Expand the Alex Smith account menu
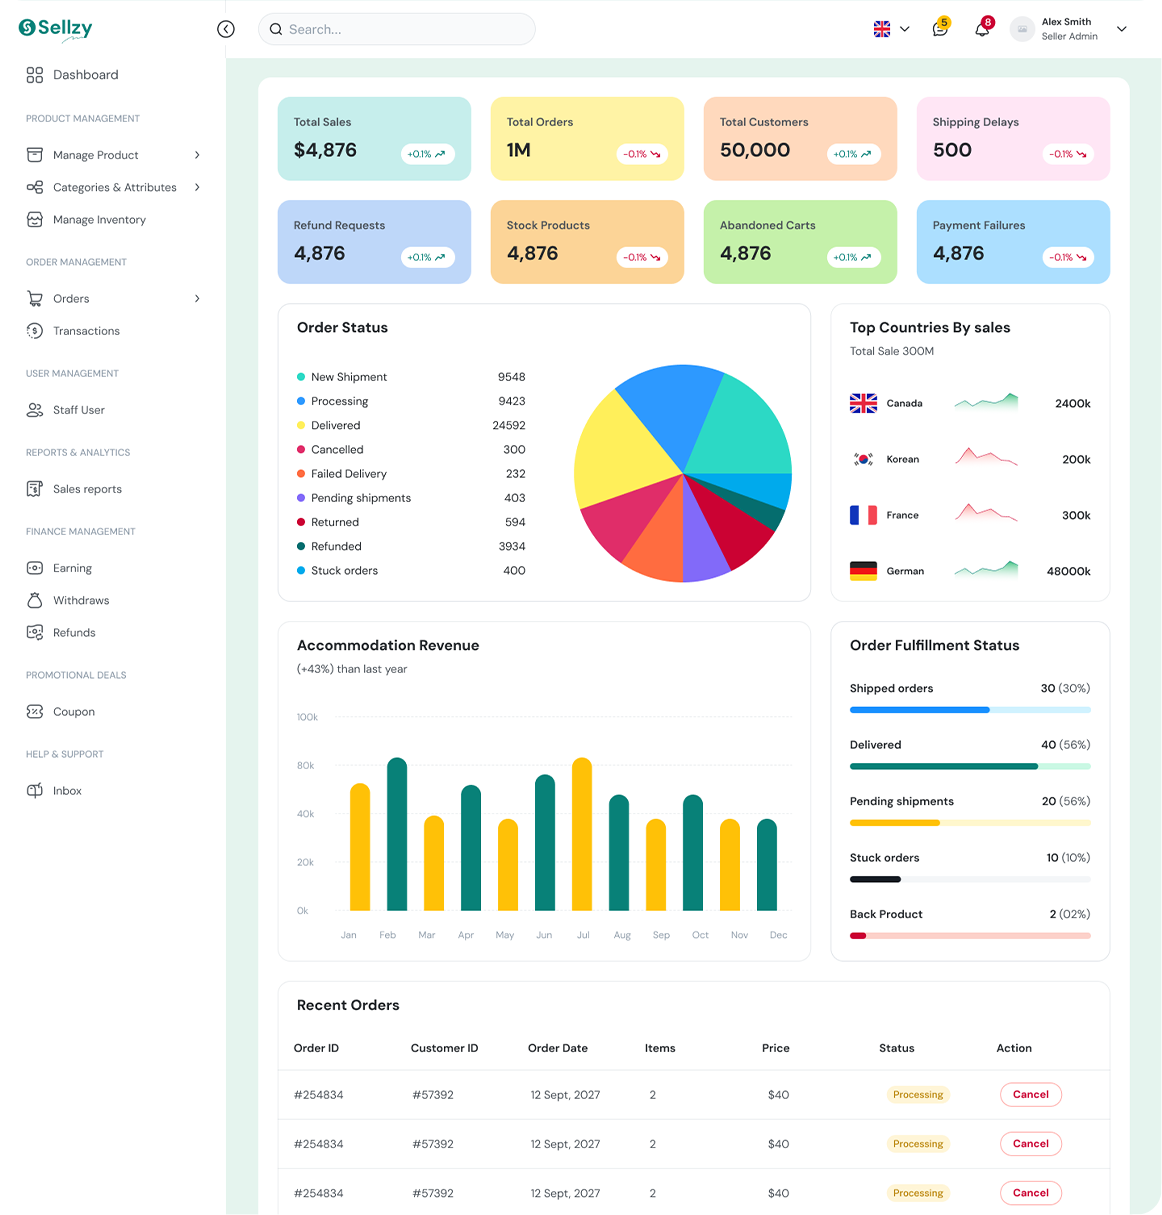 (1122, 29)
